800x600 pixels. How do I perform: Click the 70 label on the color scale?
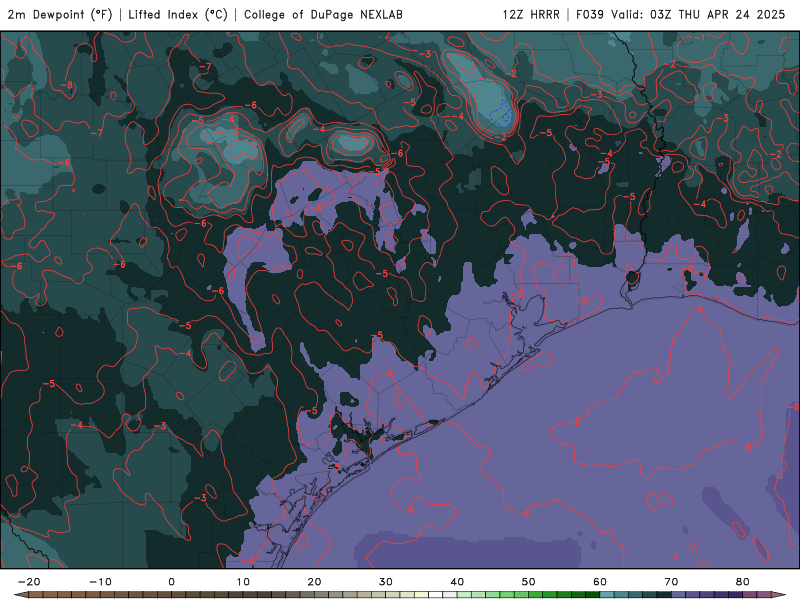[x=671, y=582]
